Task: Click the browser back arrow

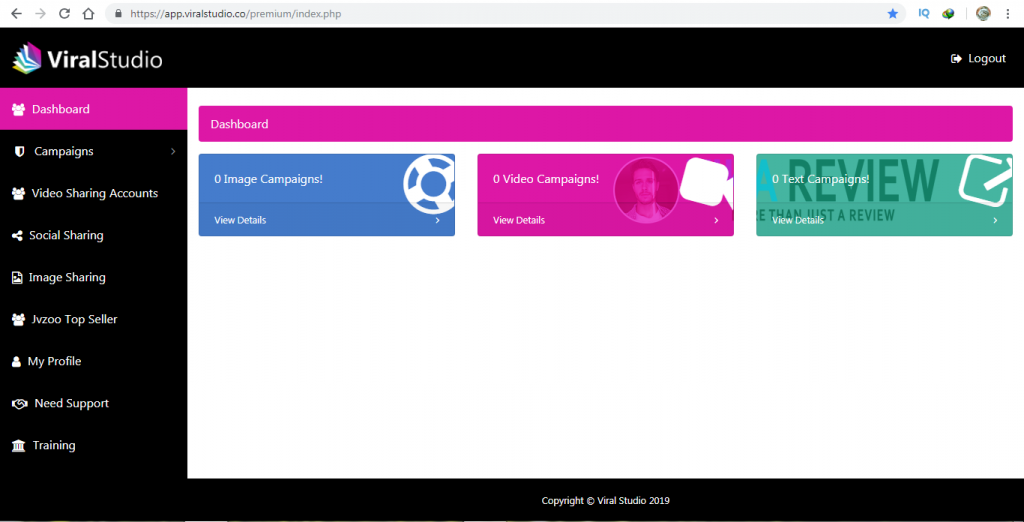Action: (16, 14)
